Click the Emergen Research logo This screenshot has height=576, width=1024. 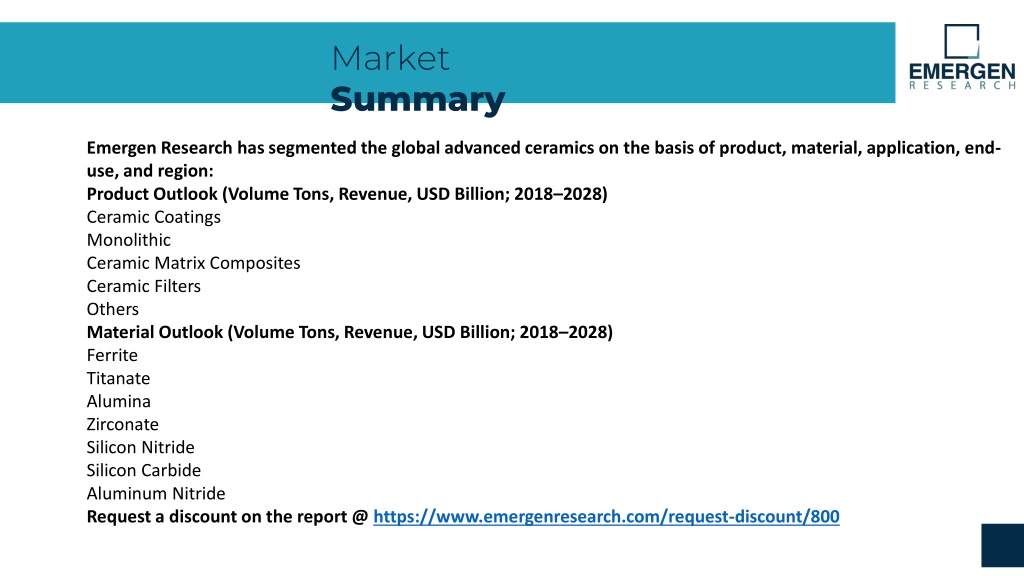[962, 57]
